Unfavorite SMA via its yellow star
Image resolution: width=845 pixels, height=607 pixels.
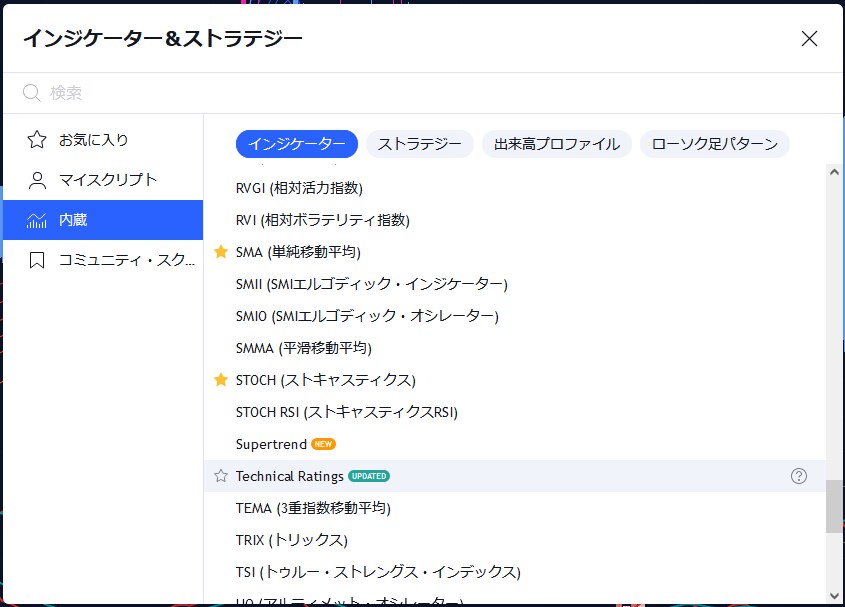221,251
